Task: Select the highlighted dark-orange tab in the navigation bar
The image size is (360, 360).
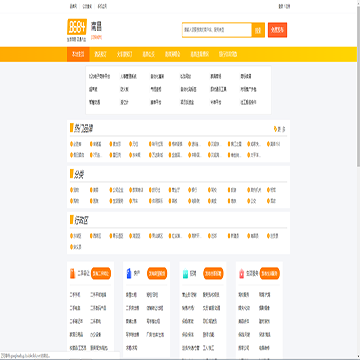Action: point(78,54)
